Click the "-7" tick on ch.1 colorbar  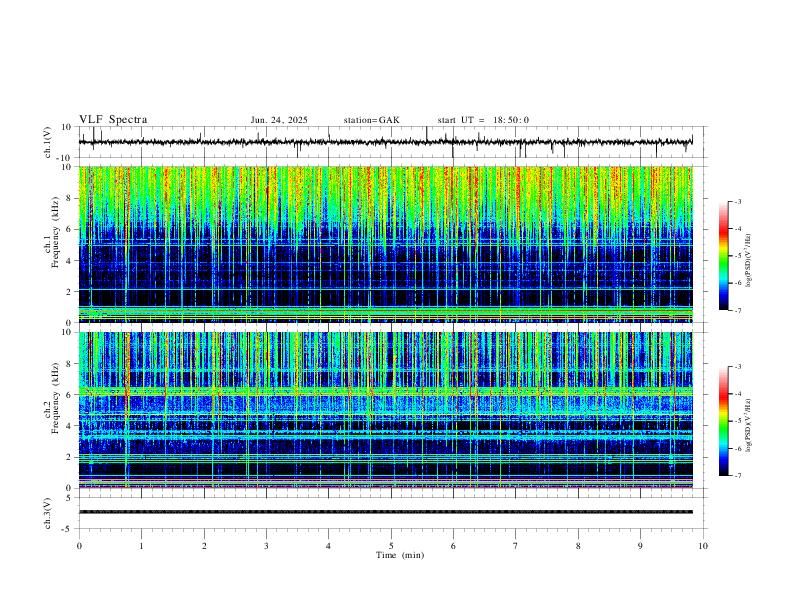click(x=737, y=311)
